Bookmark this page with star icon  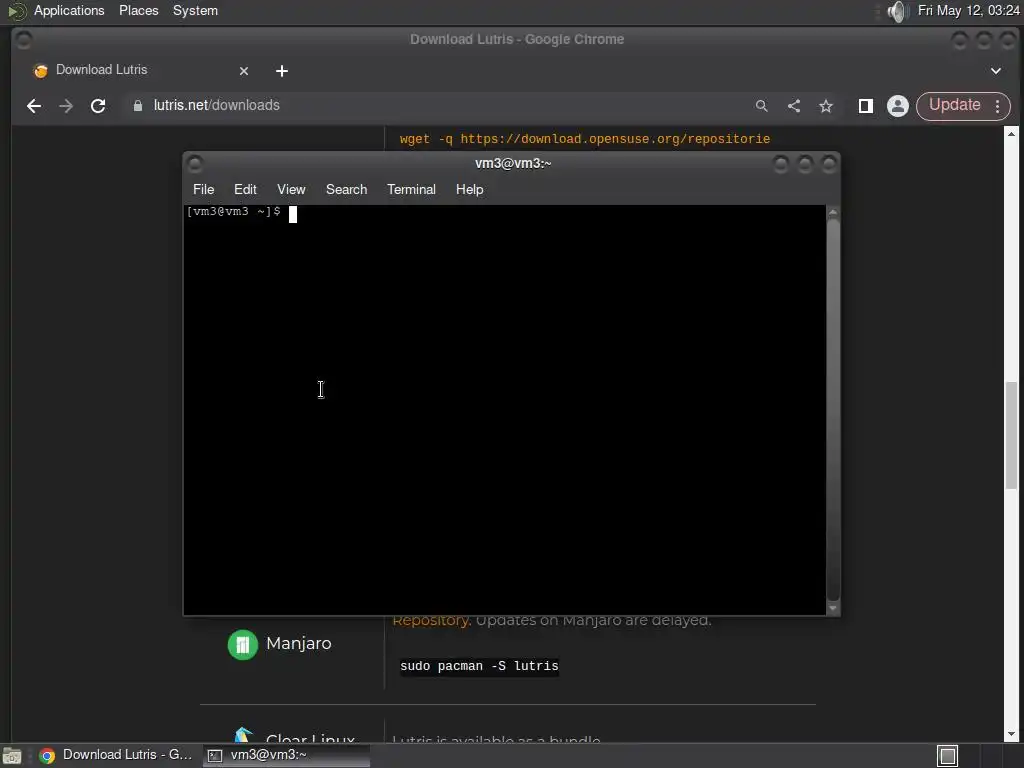point(826,106)
